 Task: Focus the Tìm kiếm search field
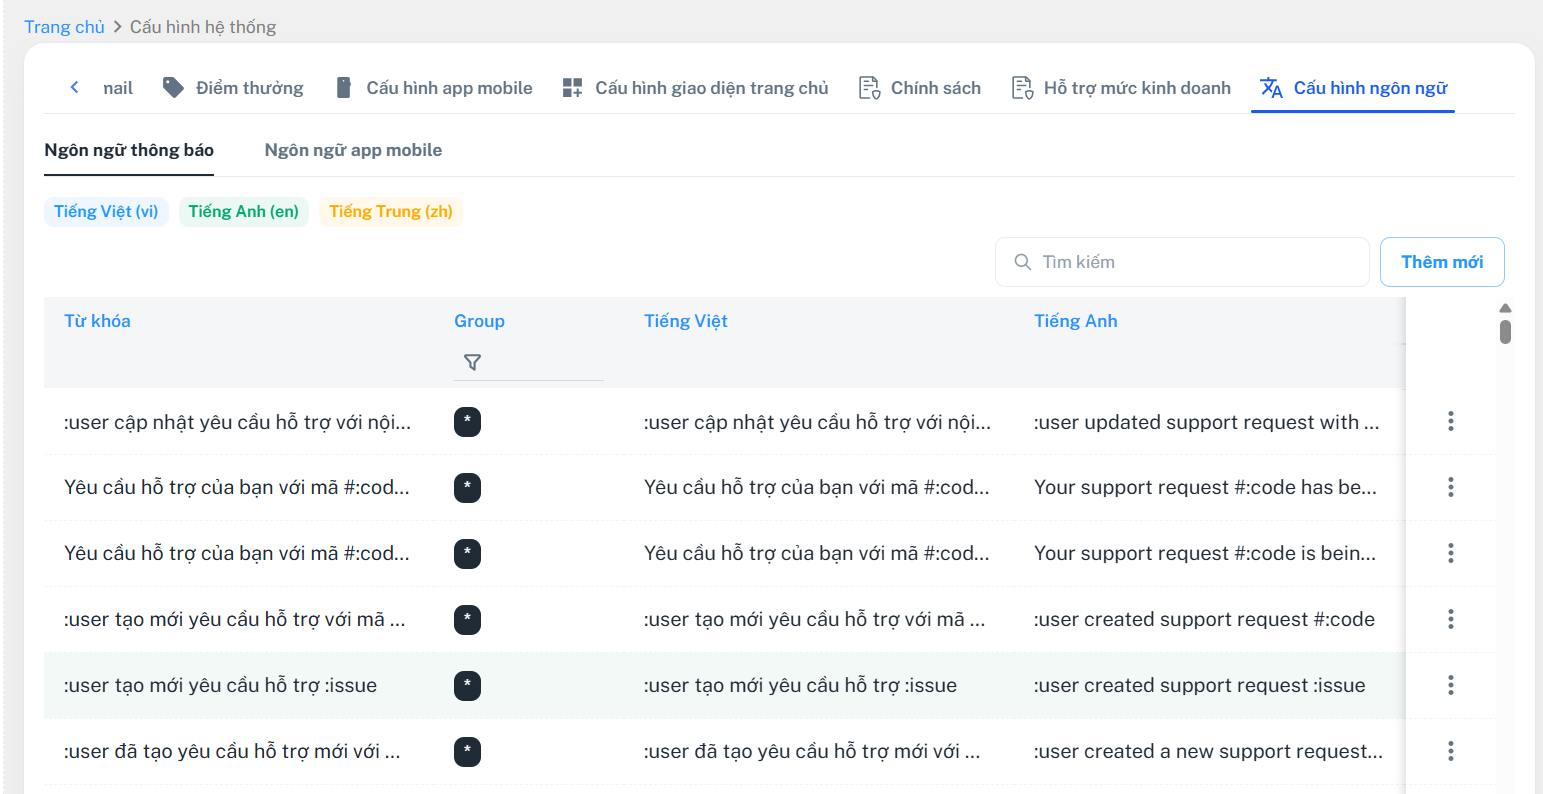coord(1182,262)
